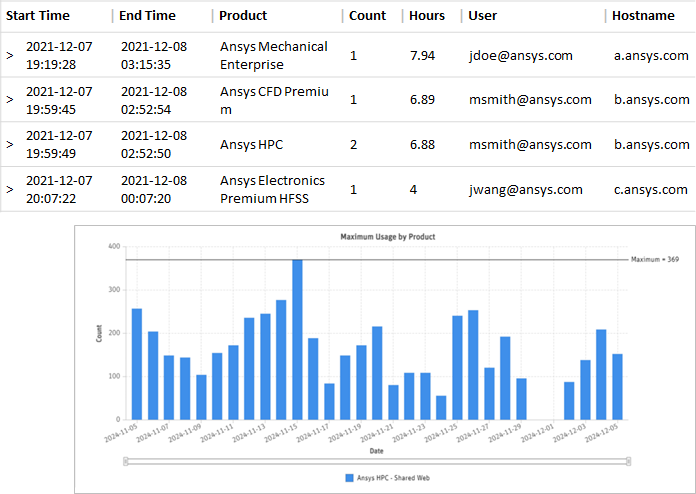This screenshot has width=696, height=494.
Task: Click the right handle of date range slider
Action: [629, 461]
